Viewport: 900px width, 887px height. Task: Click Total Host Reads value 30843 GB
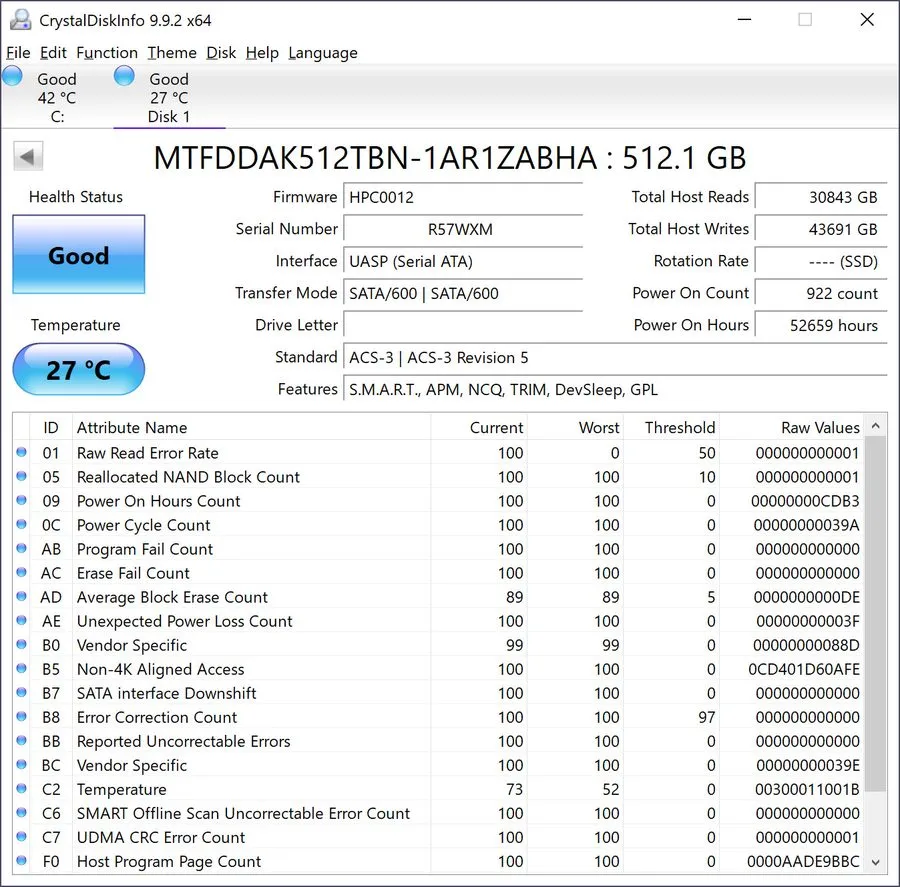(821, 197)
